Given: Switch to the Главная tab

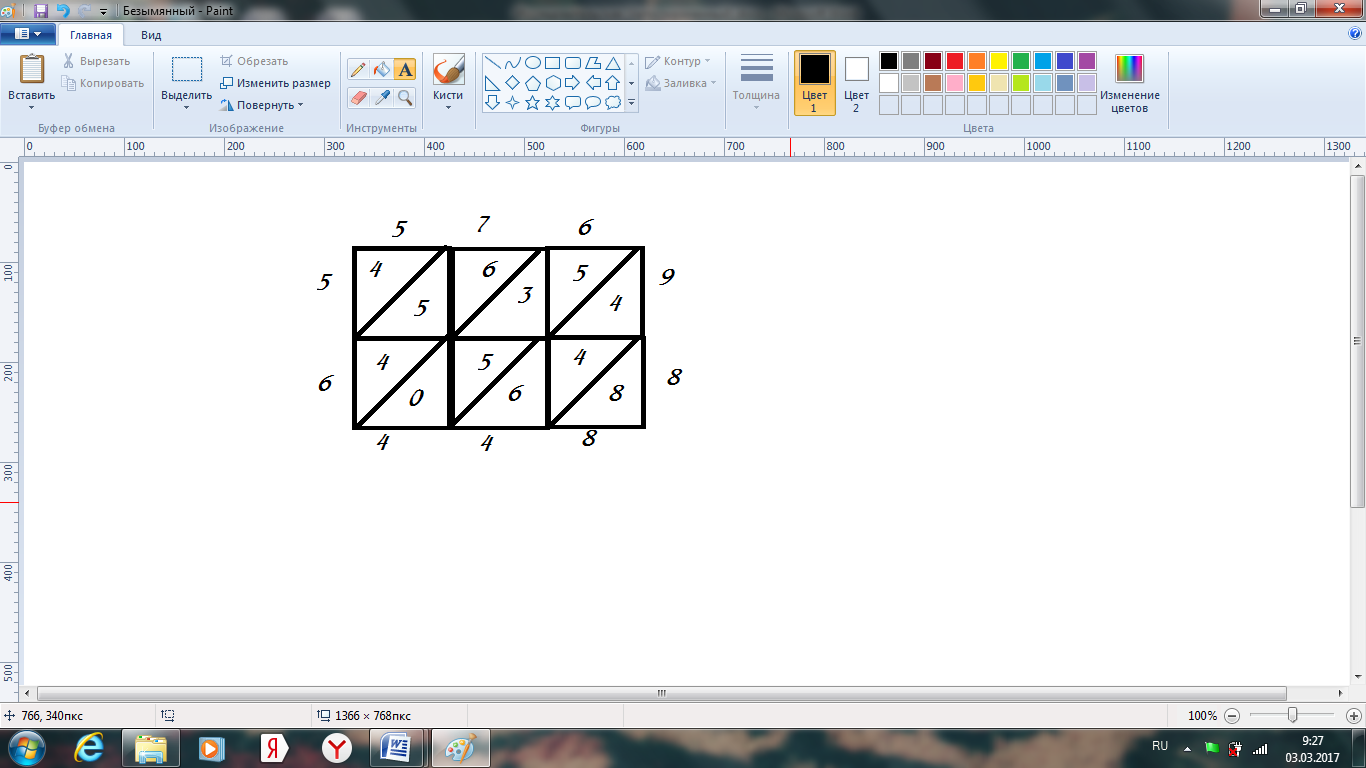Looking at the screenshot, I should point(91,34).
